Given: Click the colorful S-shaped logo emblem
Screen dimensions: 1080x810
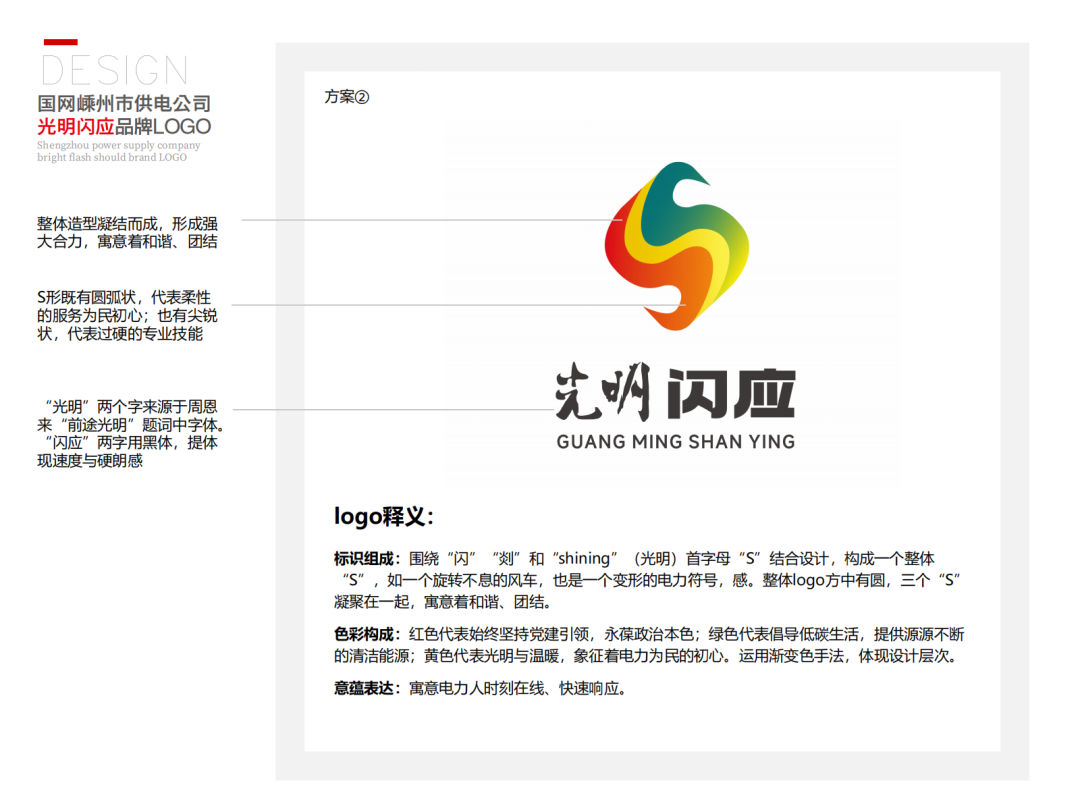Looking at the screenshot, I should click(x=677, y=247).
